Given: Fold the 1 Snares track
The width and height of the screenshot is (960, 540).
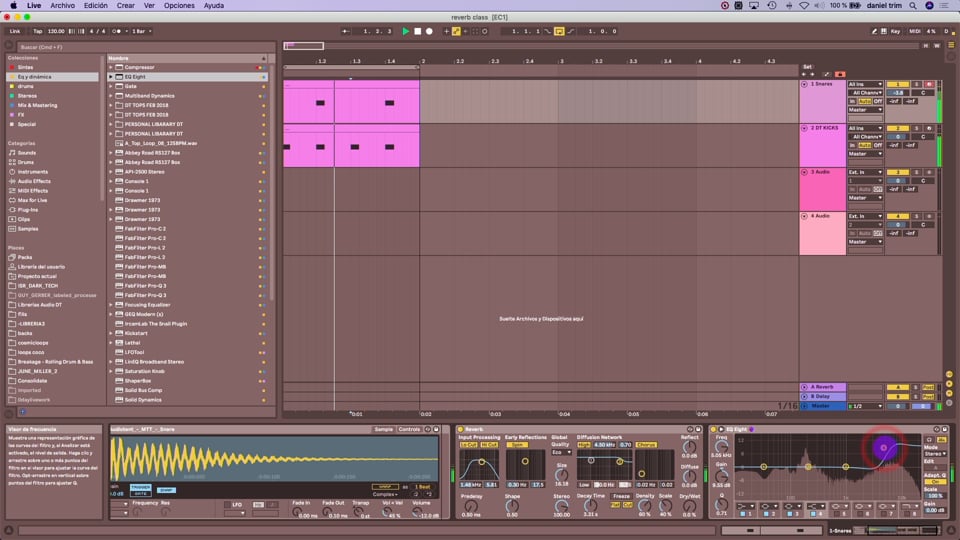Looking at the screenshot, I should 804,84.
